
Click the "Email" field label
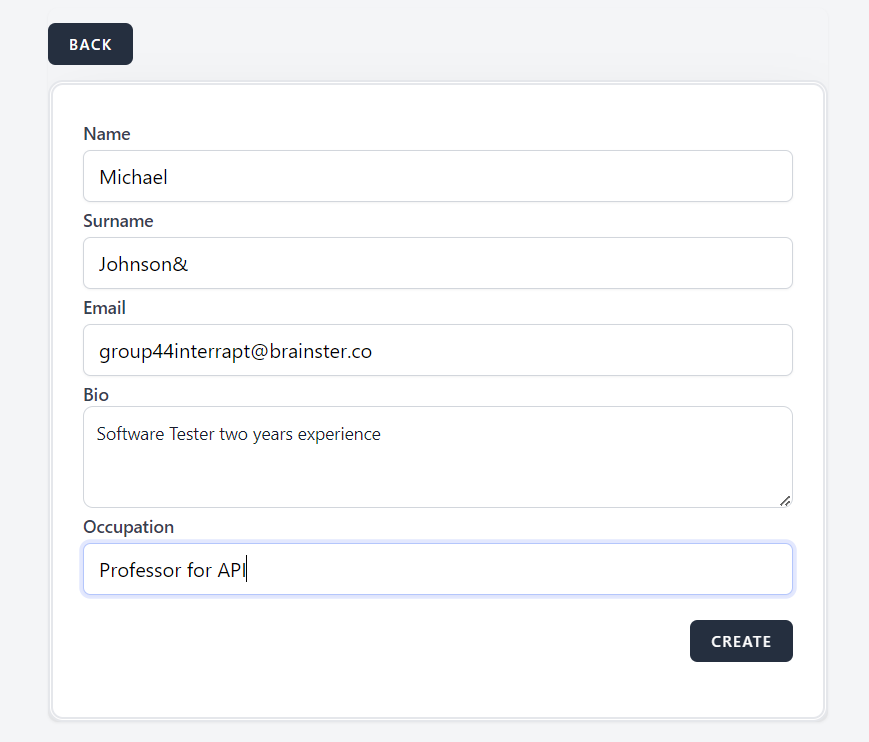(x=104, y=308)
